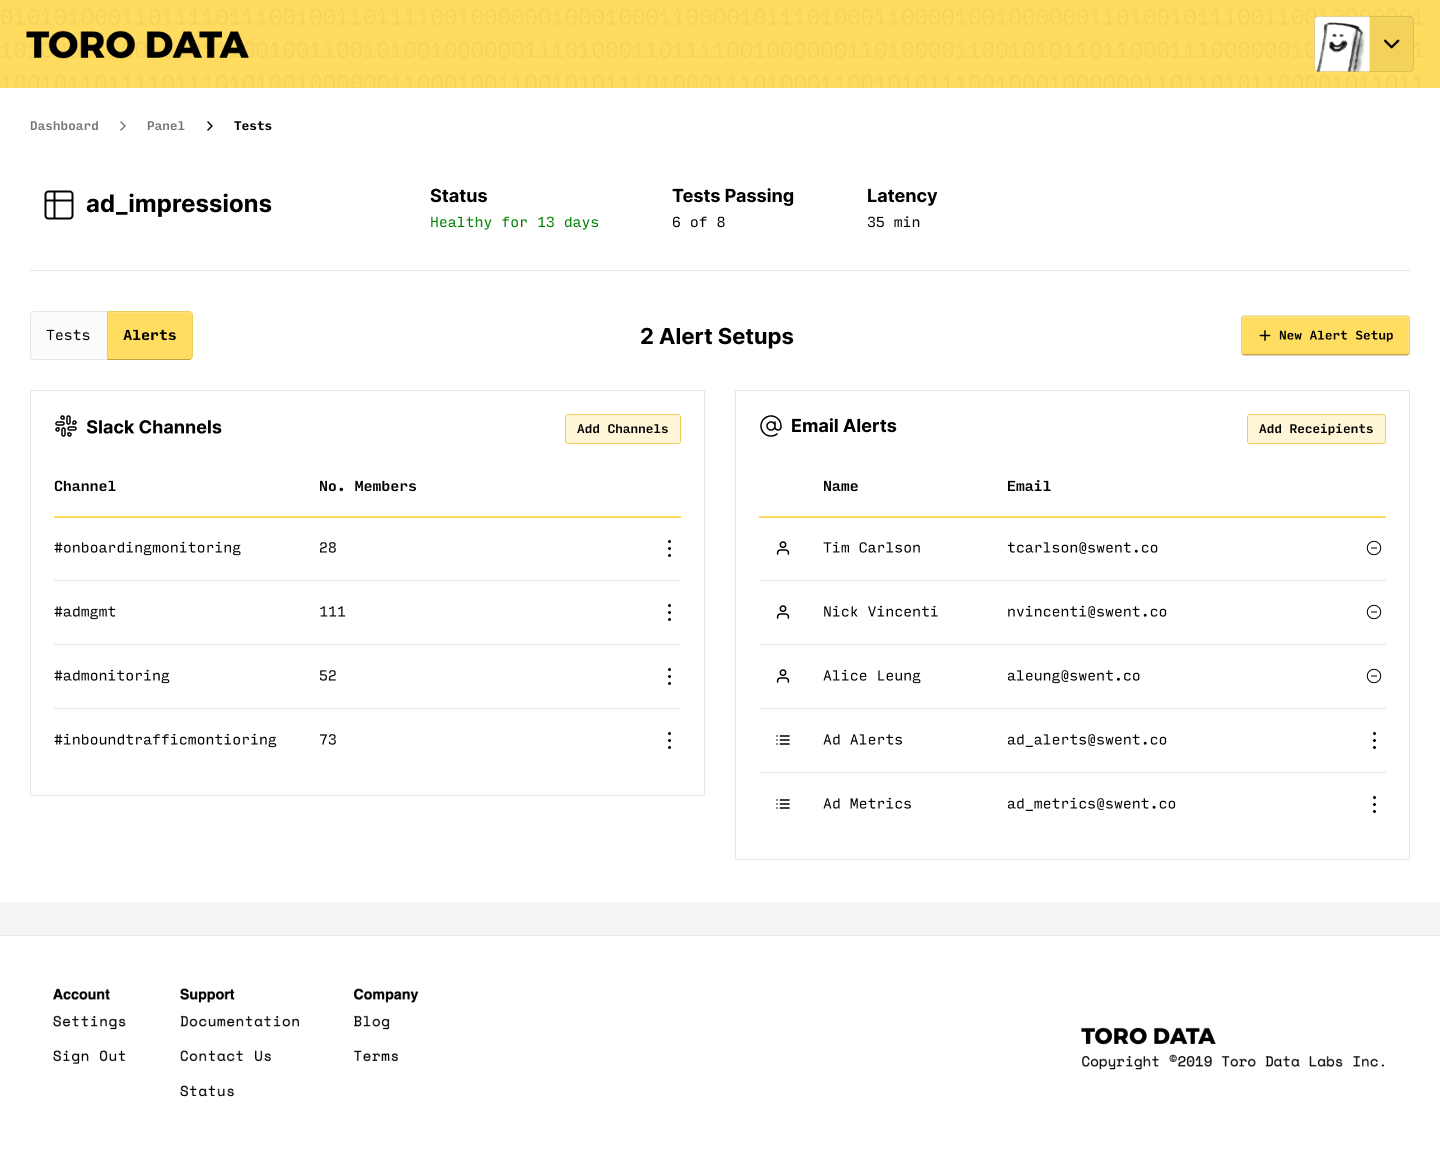
Task: Remove Nick Vincenti from email alerts
Action: (x=1374, y=612)
